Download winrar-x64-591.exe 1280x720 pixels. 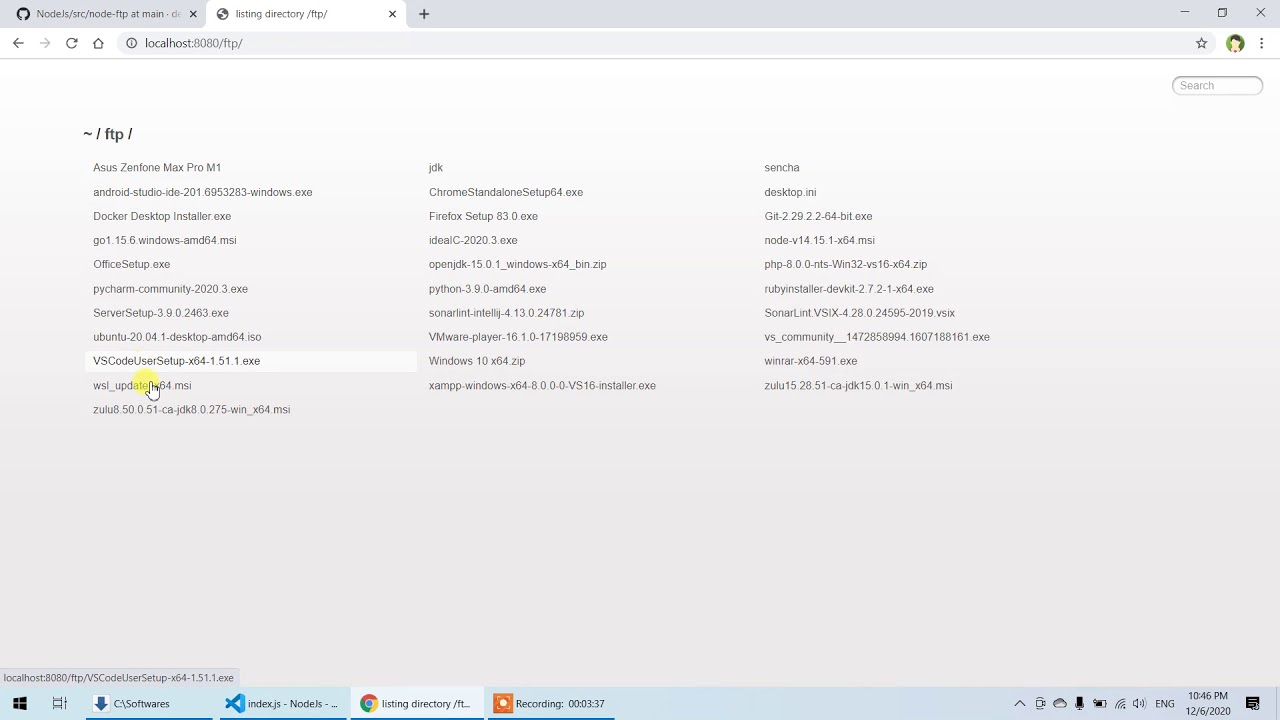[811, 361]
